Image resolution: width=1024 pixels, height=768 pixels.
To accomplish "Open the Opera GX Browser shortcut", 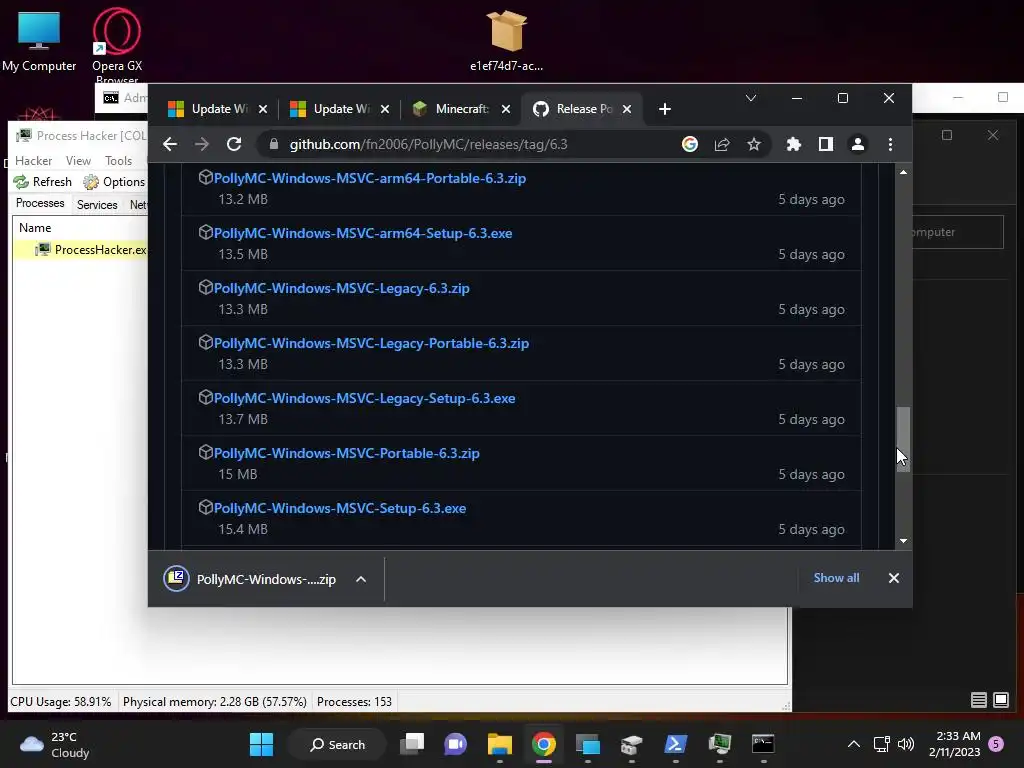I will [117, 46].
